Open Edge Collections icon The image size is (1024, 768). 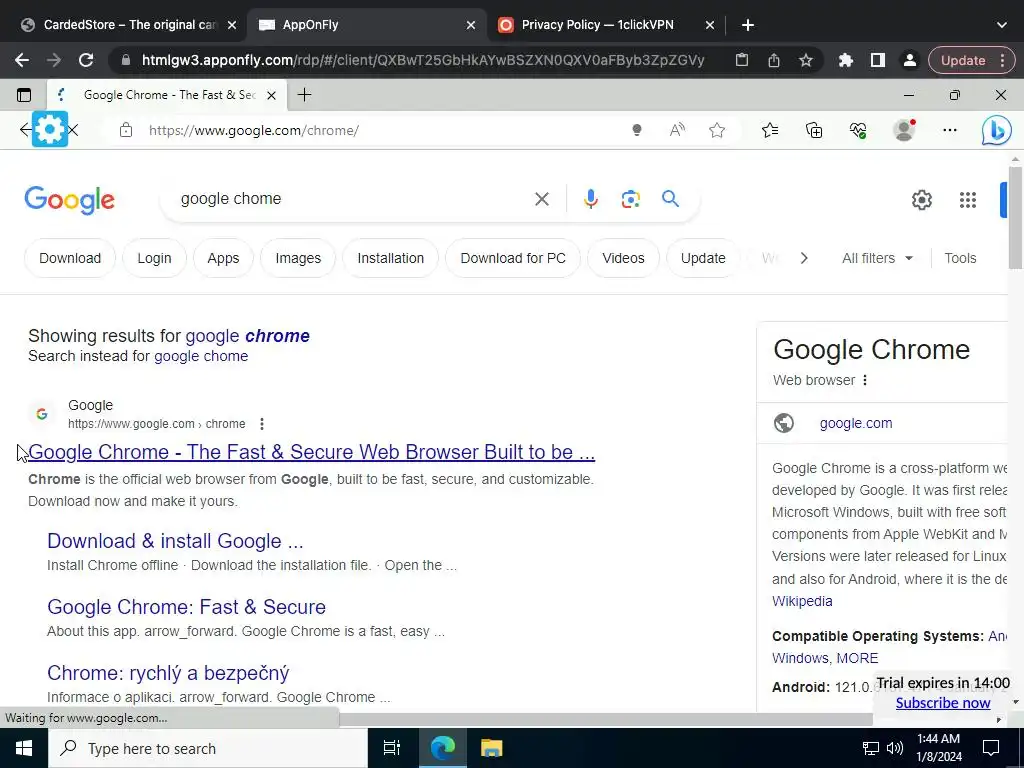(814, 131)
